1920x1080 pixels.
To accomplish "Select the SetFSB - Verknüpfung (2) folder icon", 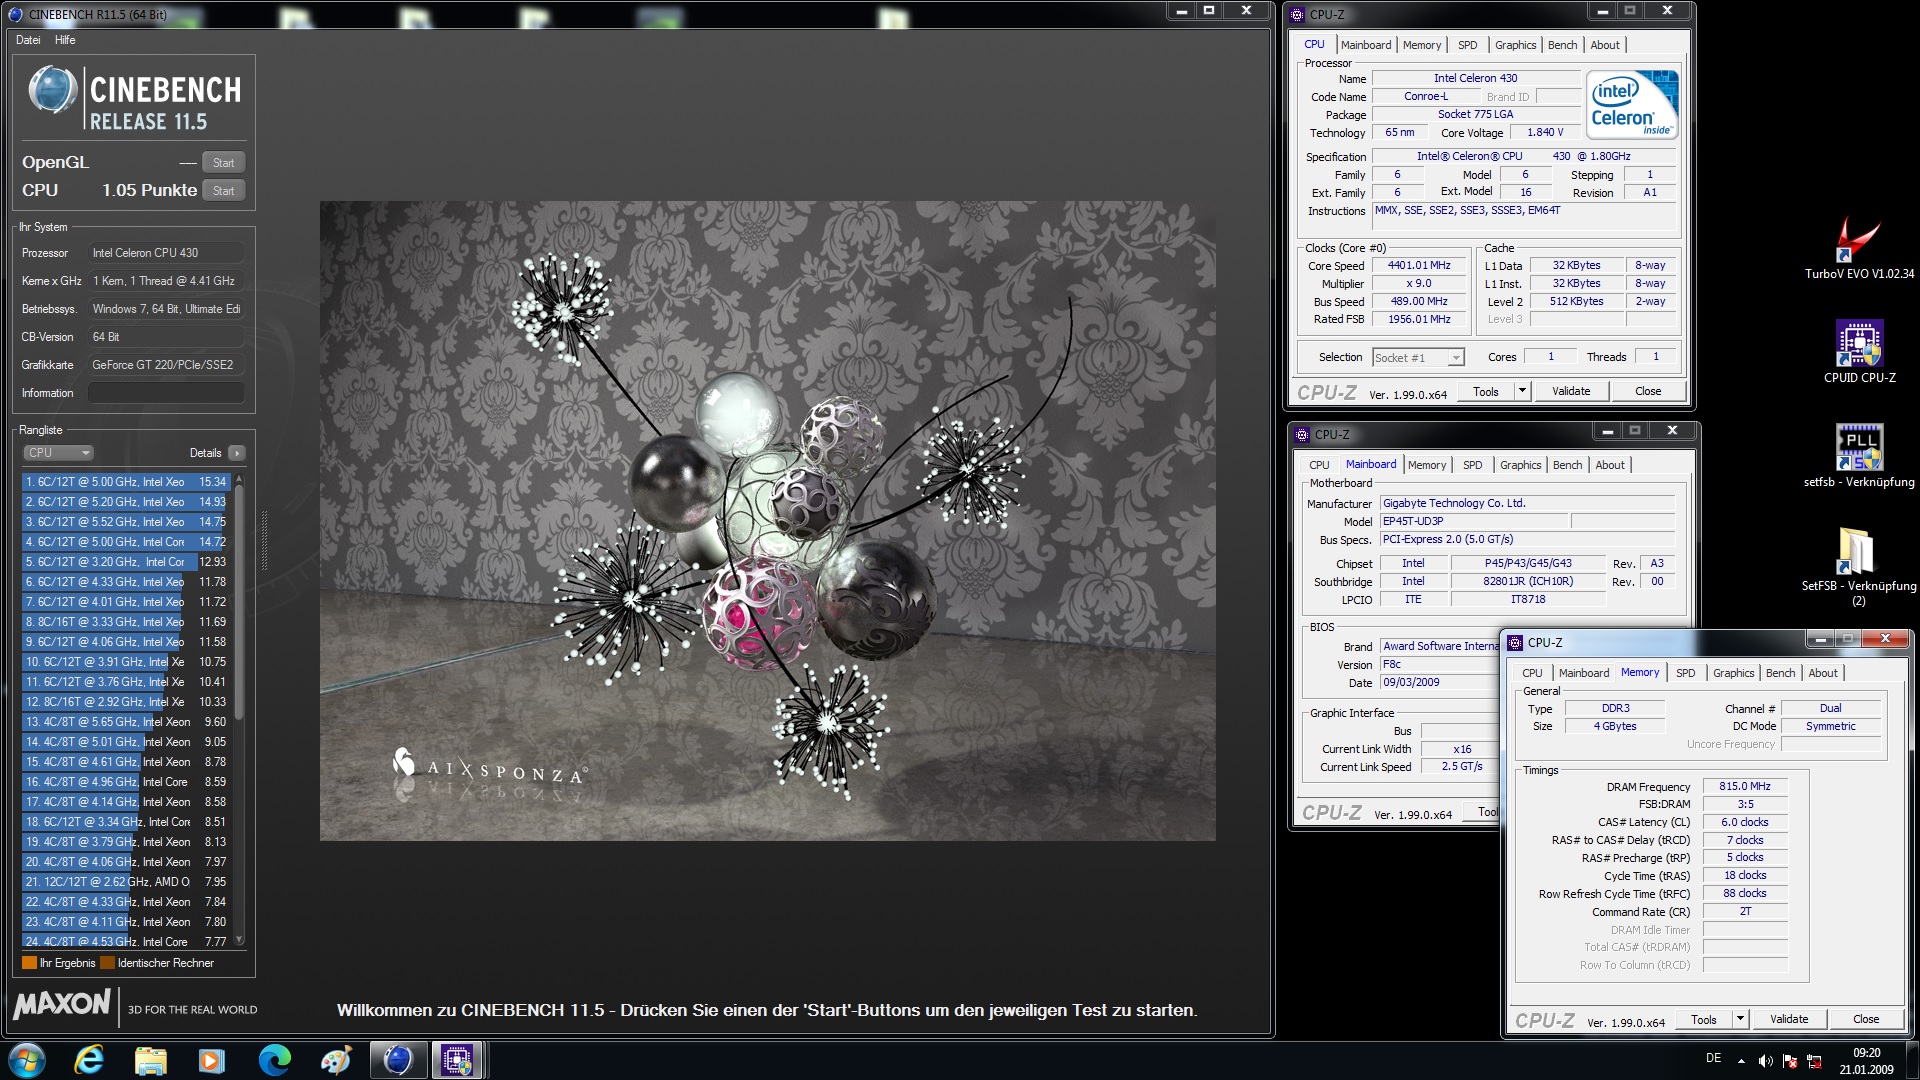I will [1858, 566].
